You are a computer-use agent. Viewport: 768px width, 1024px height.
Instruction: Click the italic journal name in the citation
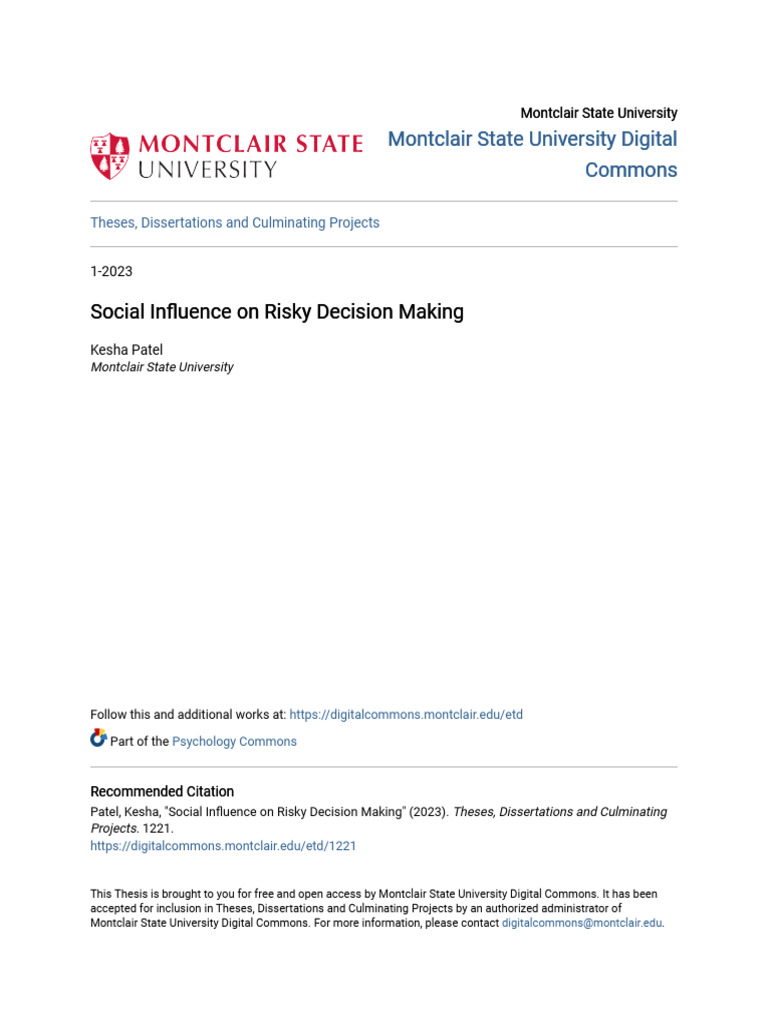560,812
